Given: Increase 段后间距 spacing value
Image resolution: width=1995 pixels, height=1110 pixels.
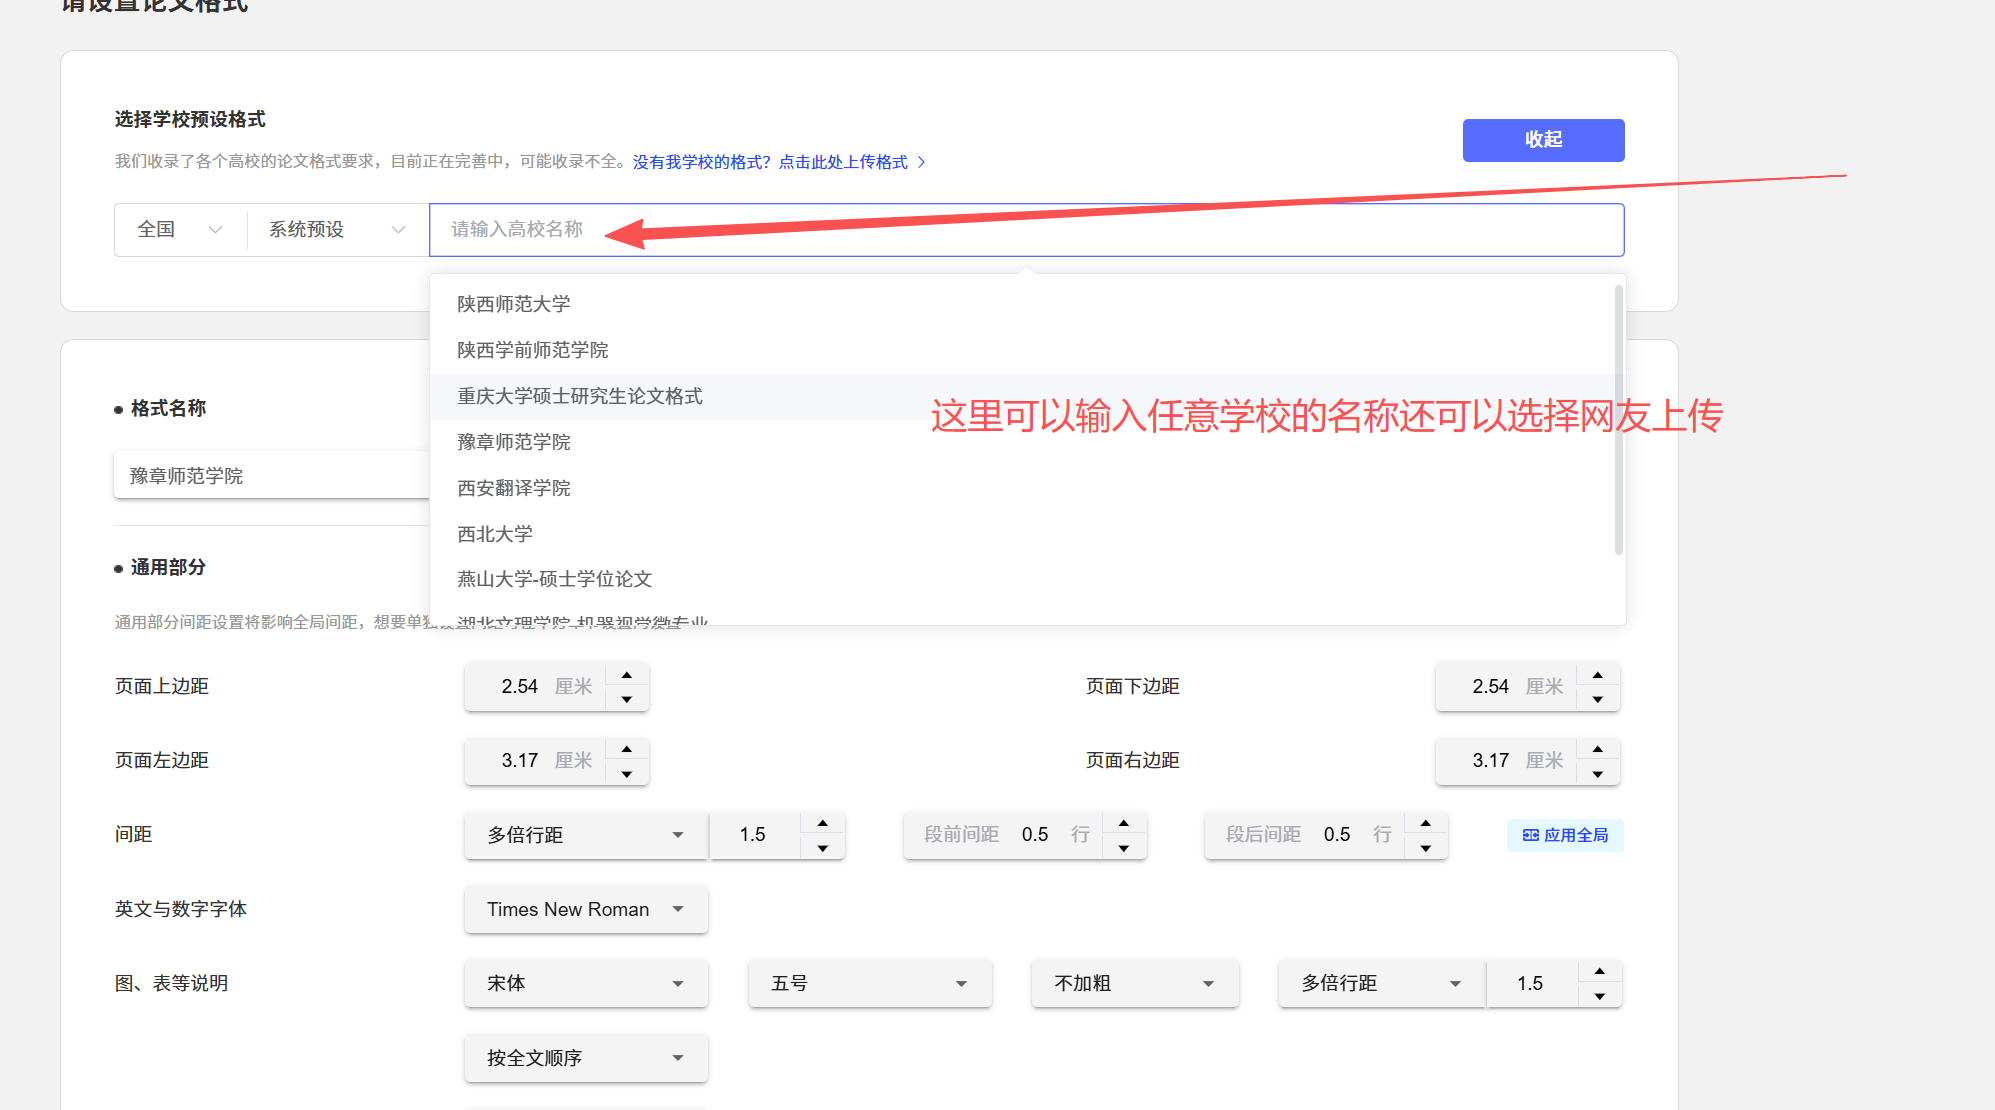Looking at the screenshot, I should pyautogui.click(x=1426, y=823).
